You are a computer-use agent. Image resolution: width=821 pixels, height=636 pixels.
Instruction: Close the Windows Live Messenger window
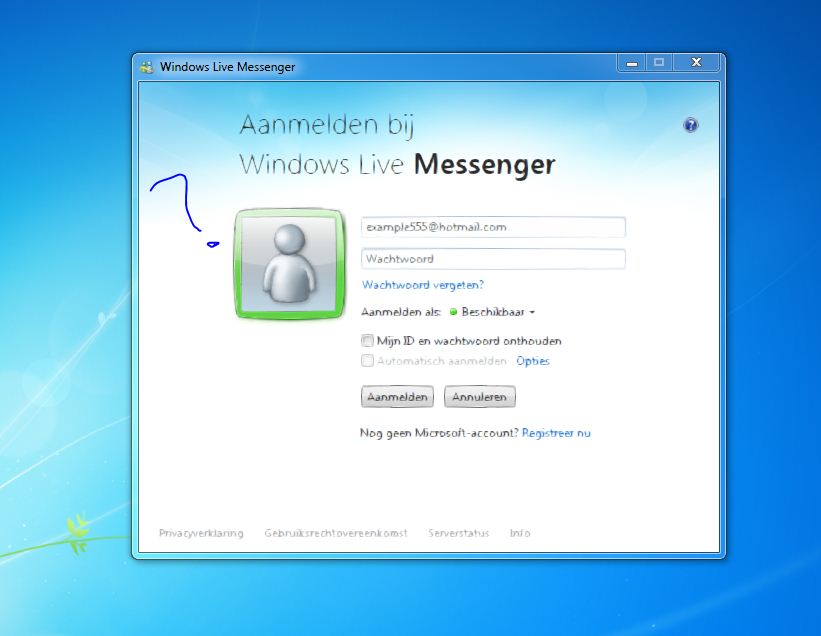[696, 63]
